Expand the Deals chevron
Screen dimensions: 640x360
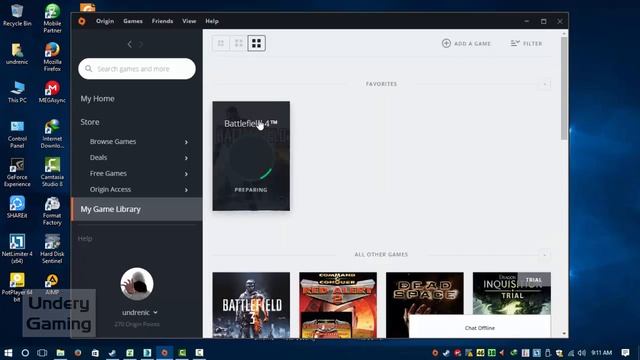click(186, 158)
